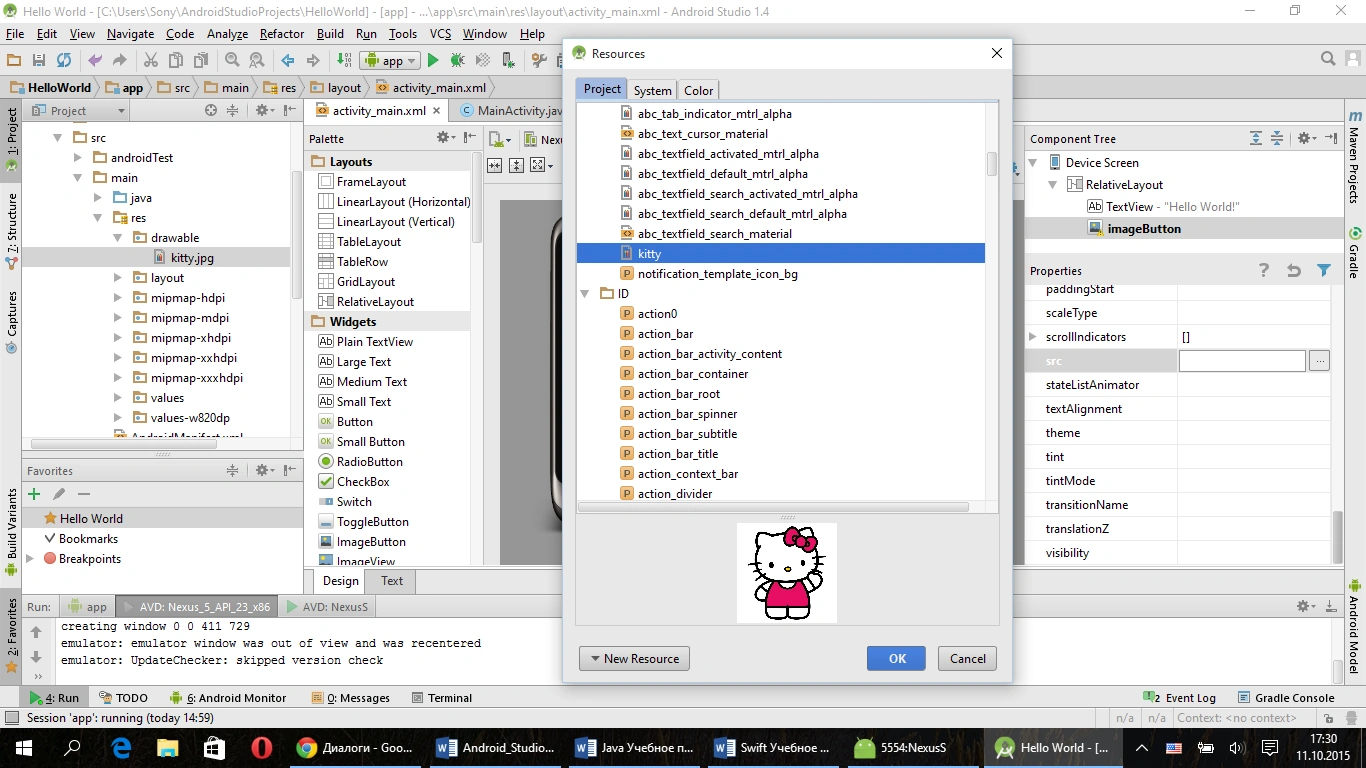Toggle the Maven Projects side panel
The width and height of the screenshot is (1366, 768).
tap(1354, 155)
